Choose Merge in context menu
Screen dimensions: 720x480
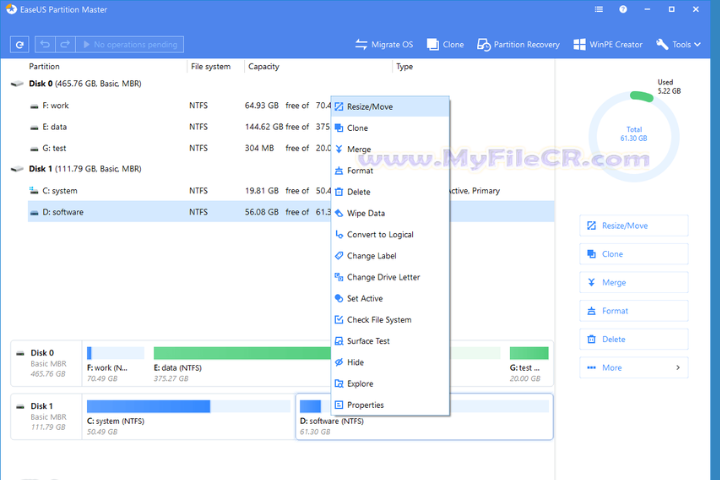pyautogui.click(x=390, y=149)
